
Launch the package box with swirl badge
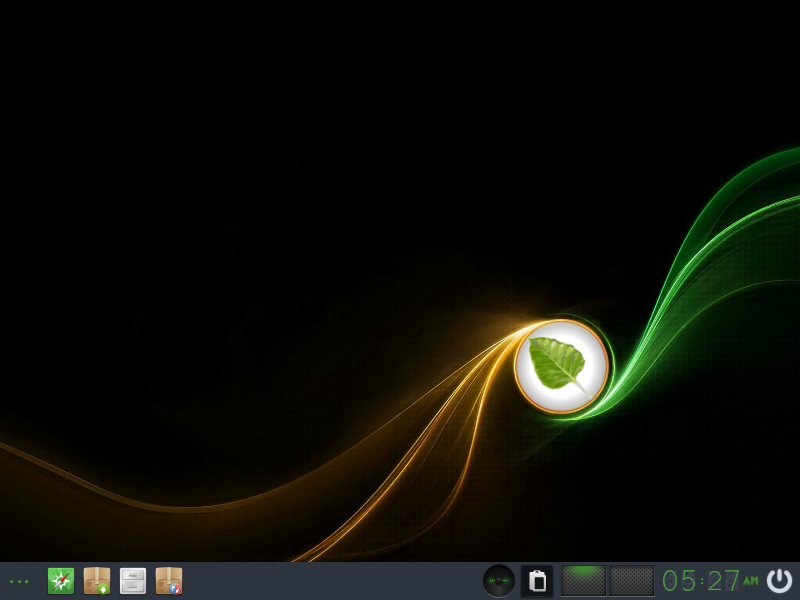169,581
